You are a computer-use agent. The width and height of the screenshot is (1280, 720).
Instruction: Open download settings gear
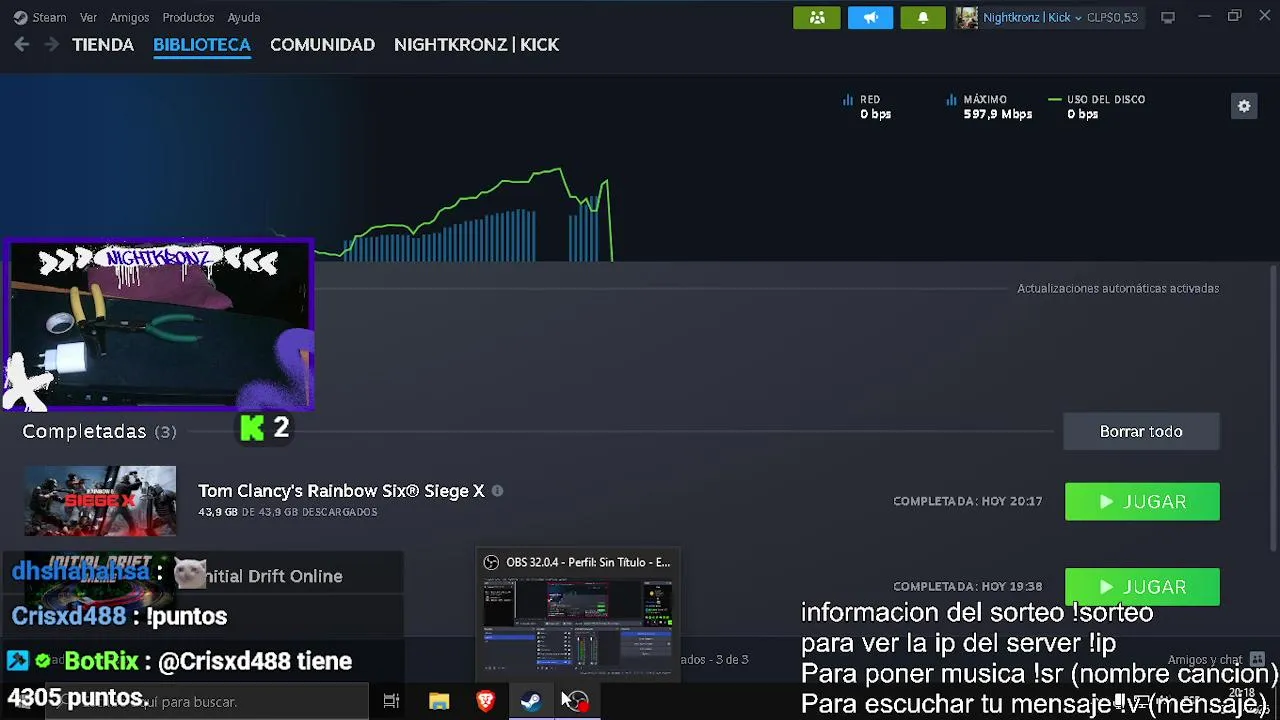pos(1244,106)
